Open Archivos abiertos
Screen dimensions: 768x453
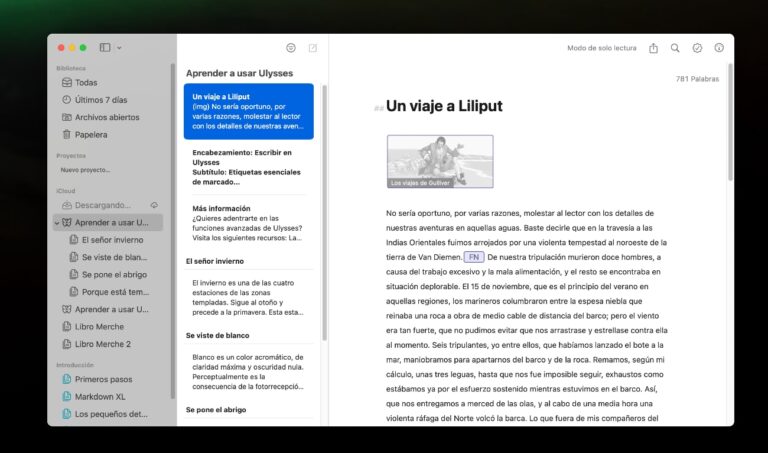pyautogui.click(x=108, y=117)
